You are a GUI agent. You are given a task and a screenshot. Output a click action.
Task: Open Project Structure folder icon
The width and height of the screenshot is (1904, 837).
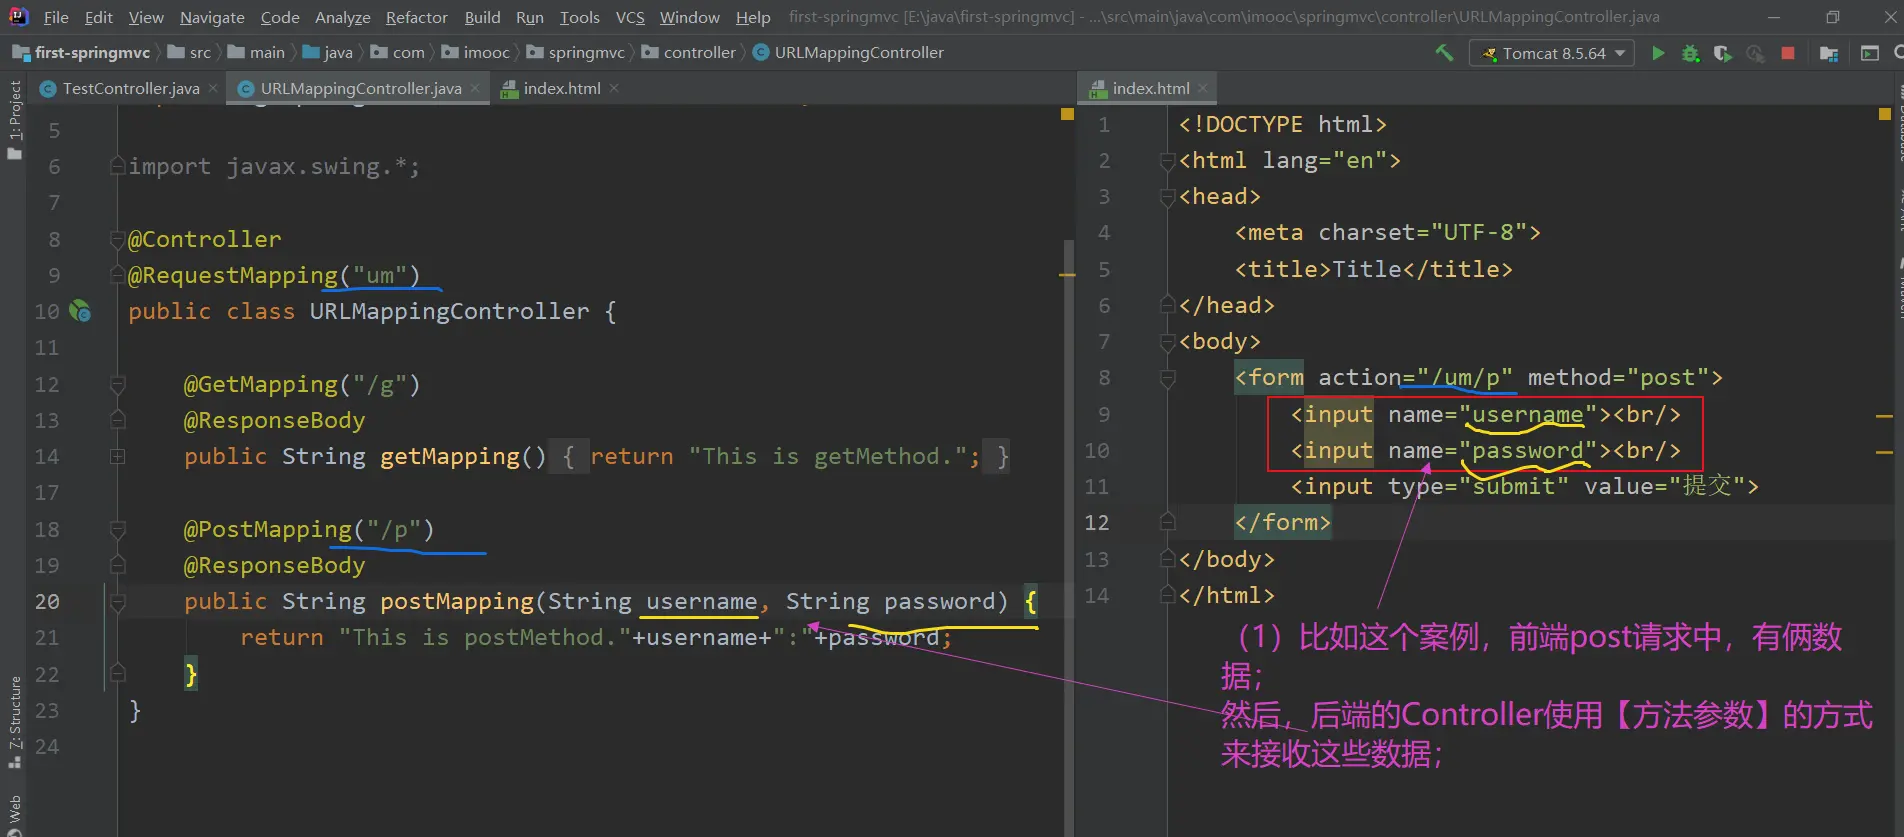[1829, 53]
